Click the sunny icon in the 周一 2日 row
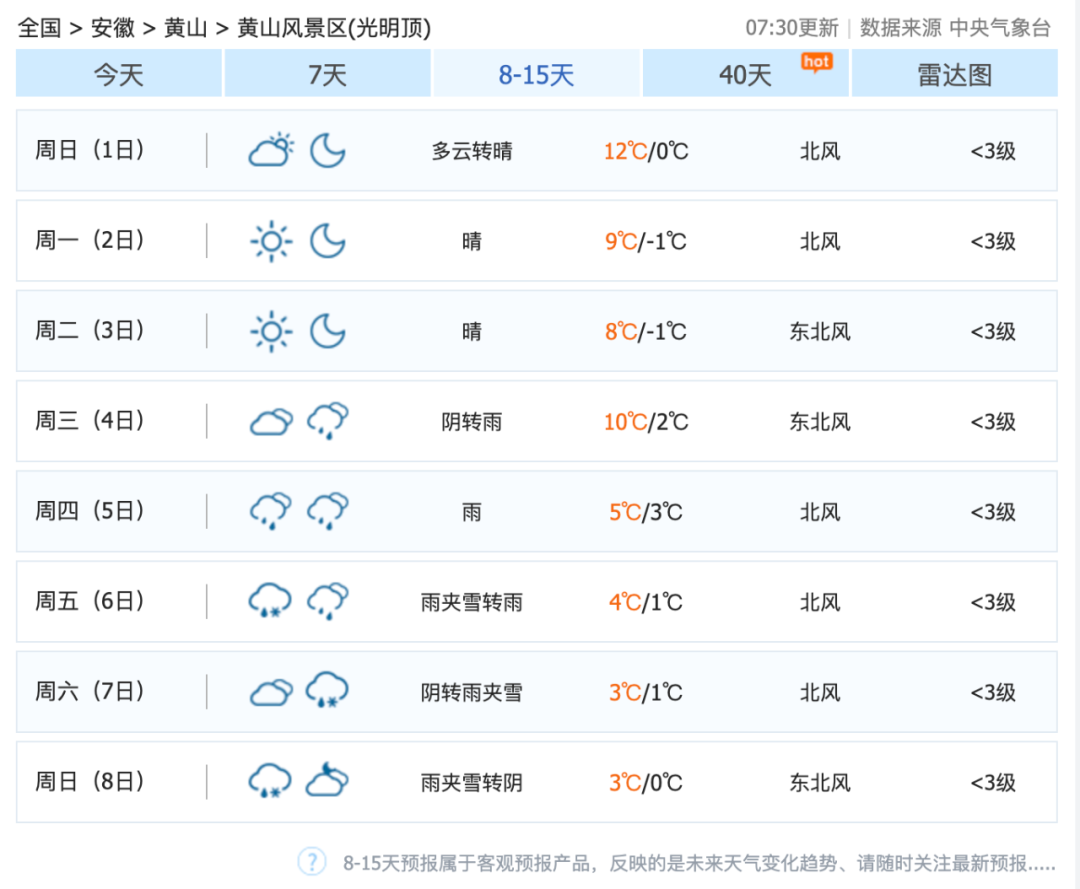Viewport: 1080px width, 889px height. pyautogui.click(x=271, y=242)
